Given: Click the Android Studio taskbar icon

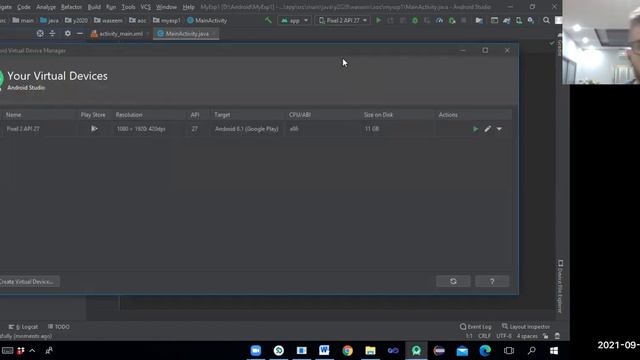Looking at the screenshot, I should tap(416, 351).
